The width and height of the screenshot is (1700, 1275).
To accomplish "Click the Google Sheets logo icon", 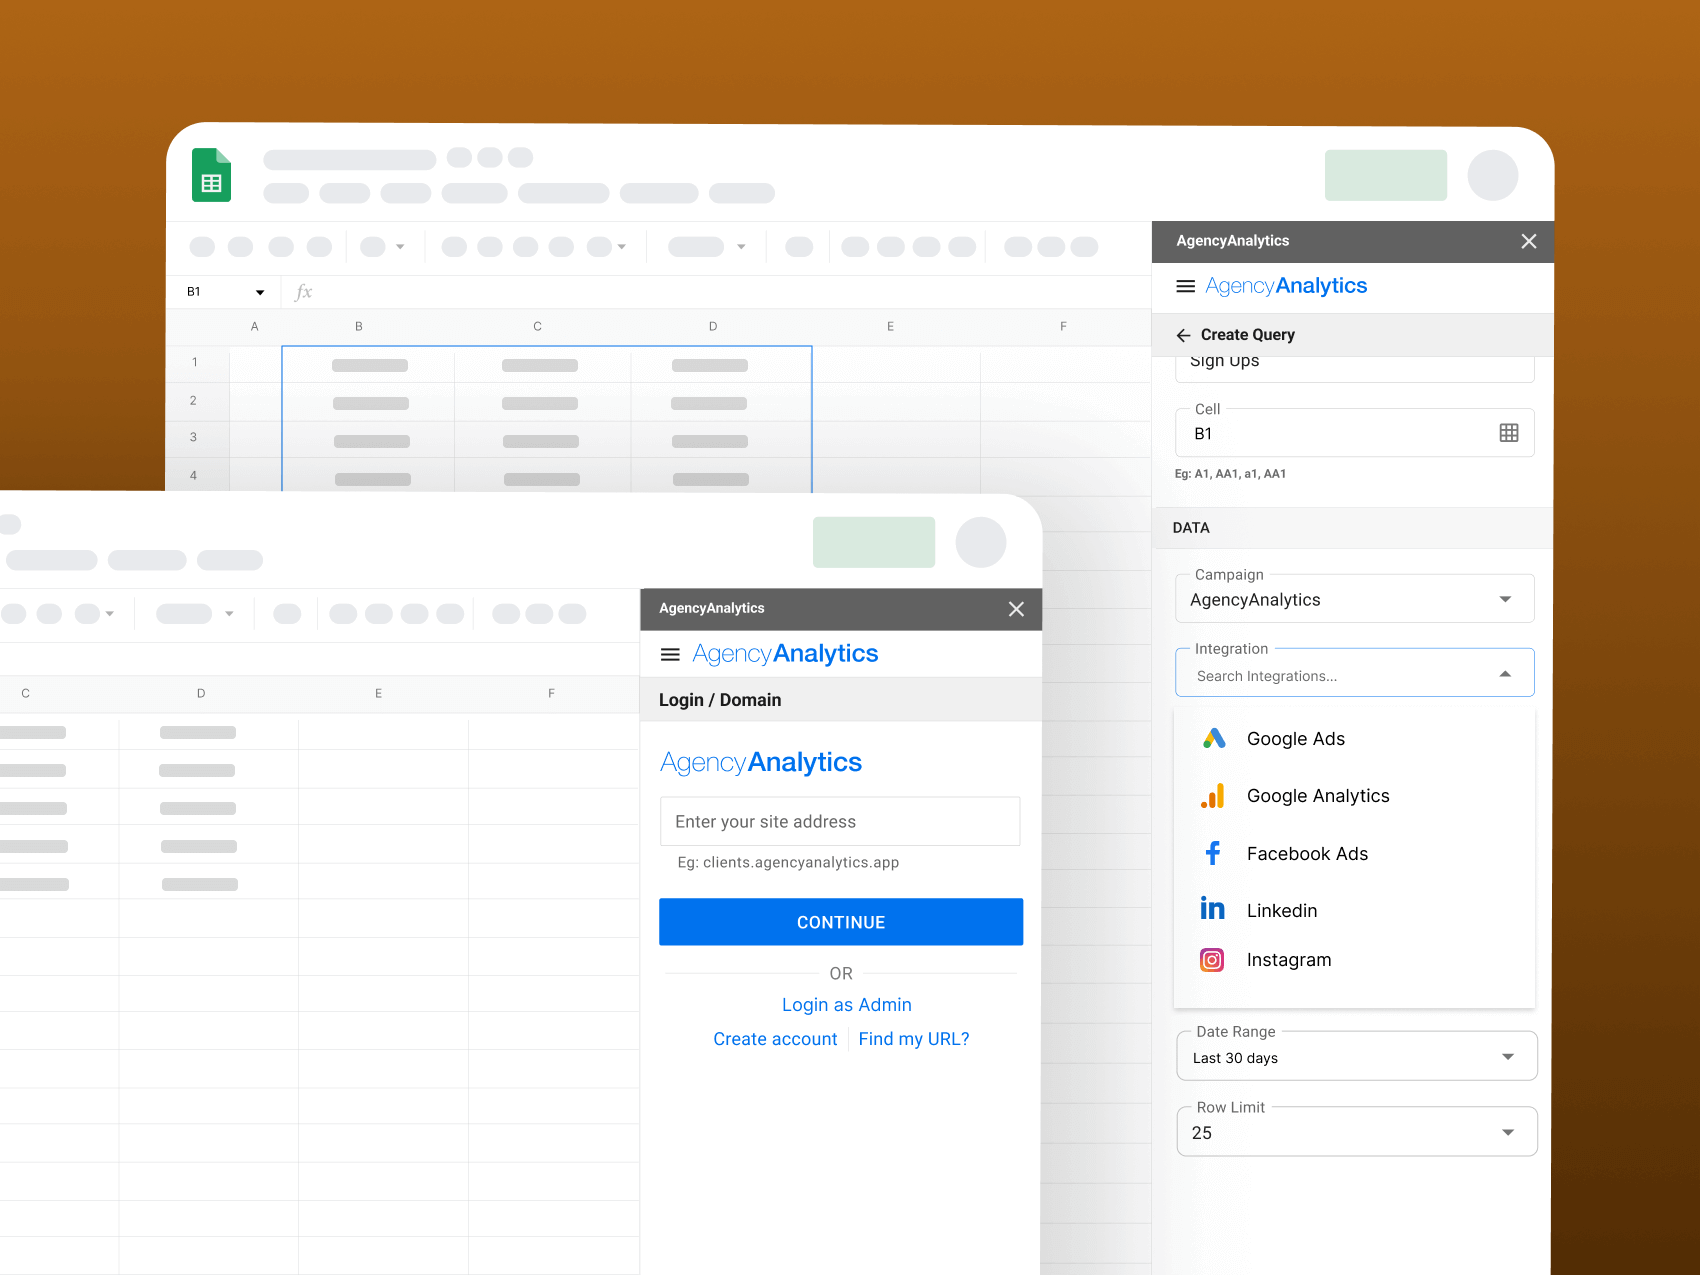I will point(211,175).
